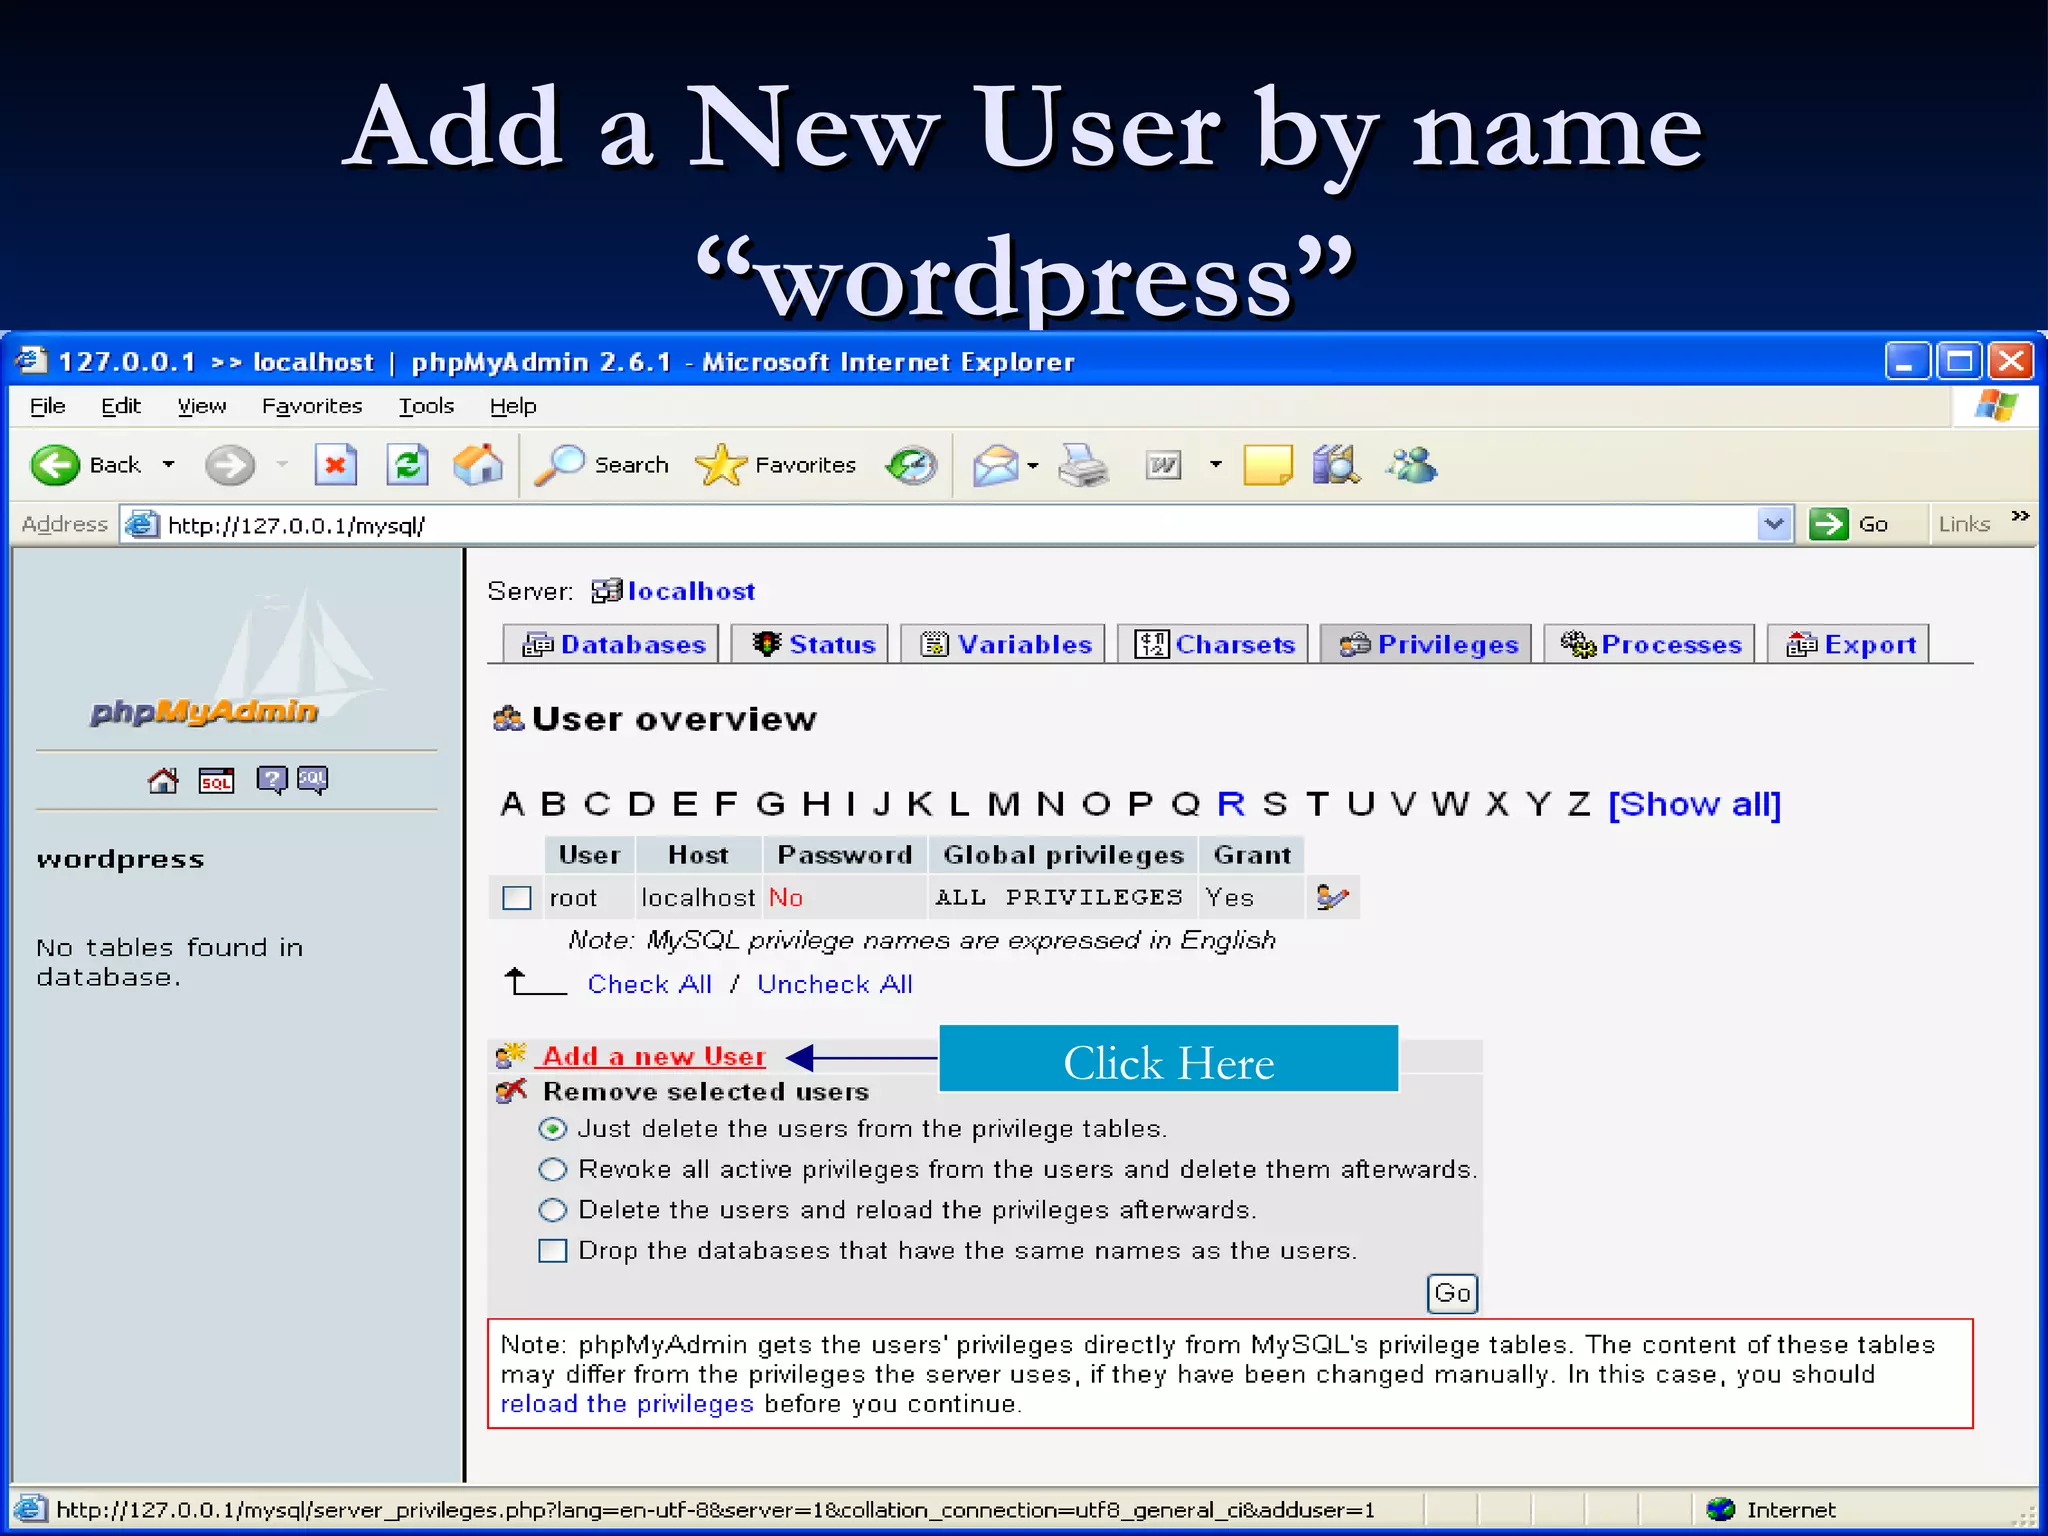The height and width of the screenshot is (1536, 2048).
Task: Expand the Forward button dropdown arrow
Action: [x=282, y=465]
